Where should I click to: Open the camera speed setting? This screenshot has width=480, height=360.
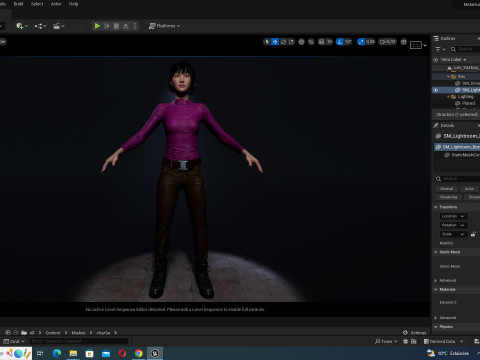[388, 42]
